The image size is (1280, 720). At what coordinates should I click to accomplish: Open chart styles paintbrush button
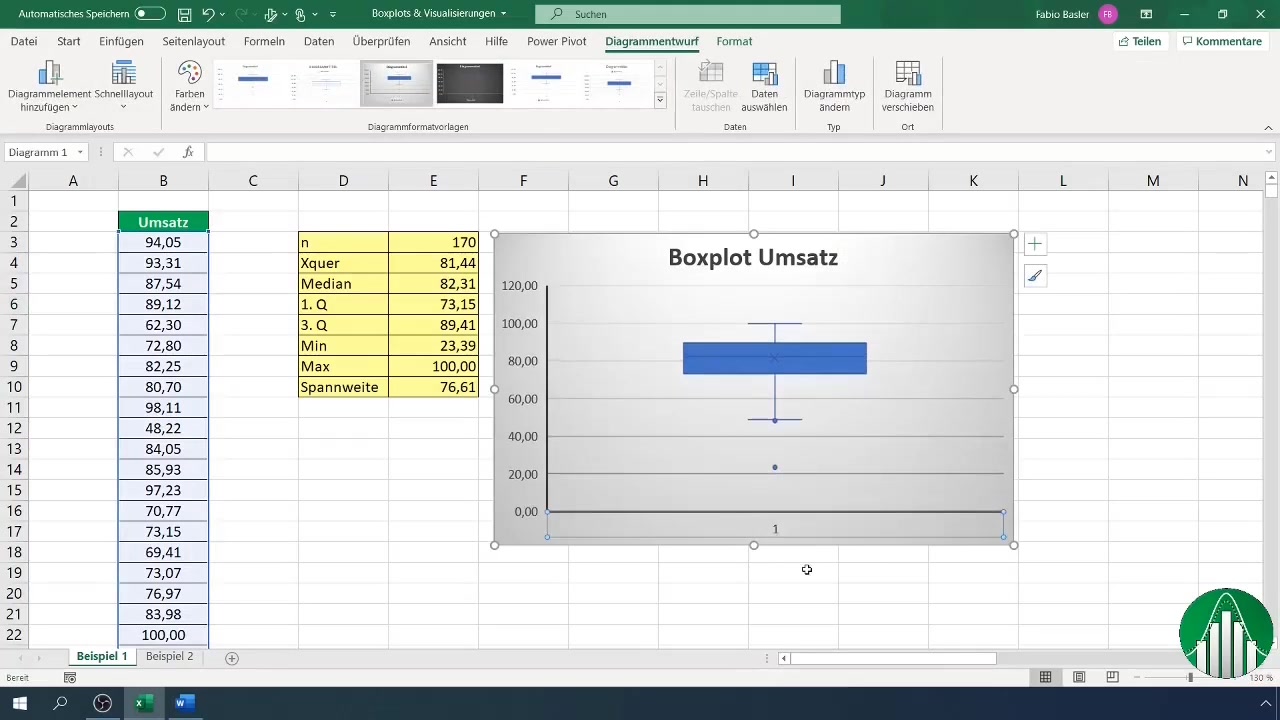[x=1035, y=277]
